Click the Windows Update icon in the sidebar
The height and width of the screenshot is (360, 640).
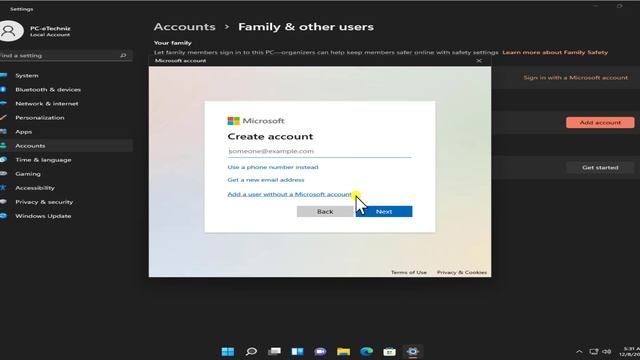[3, 216]
